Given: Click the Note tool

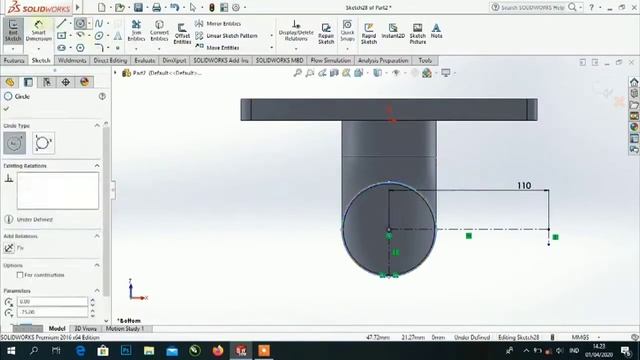Looking at the screenshot, I should coord(436,31).
